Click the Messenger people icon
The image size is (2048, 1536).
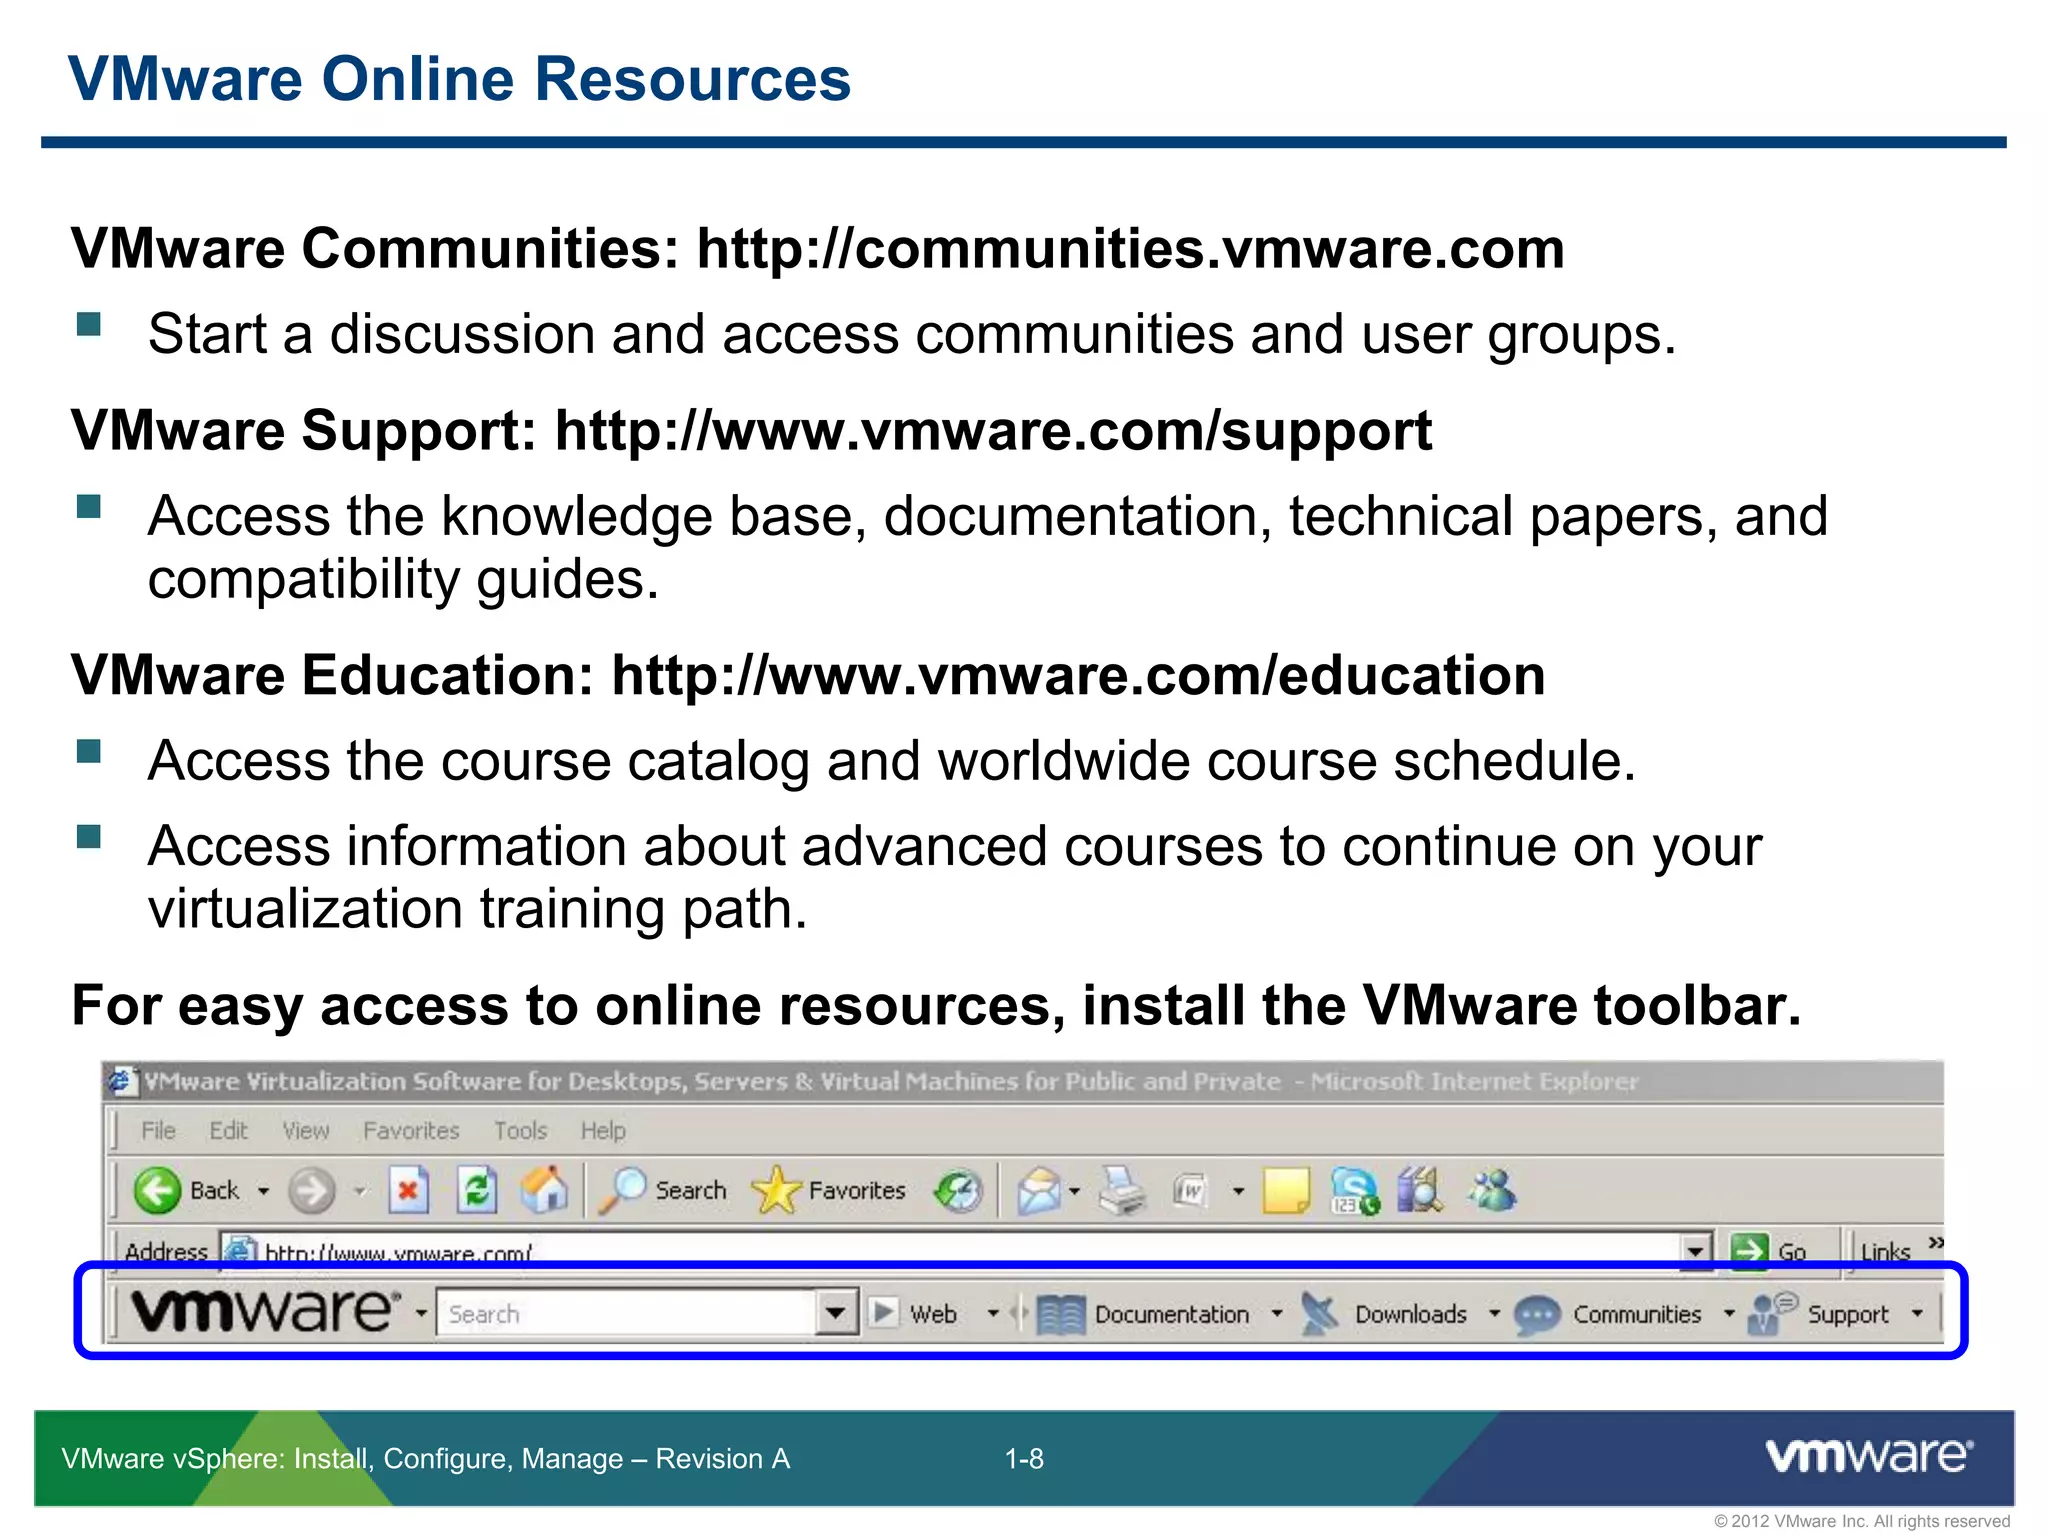coord(1492,1190)
